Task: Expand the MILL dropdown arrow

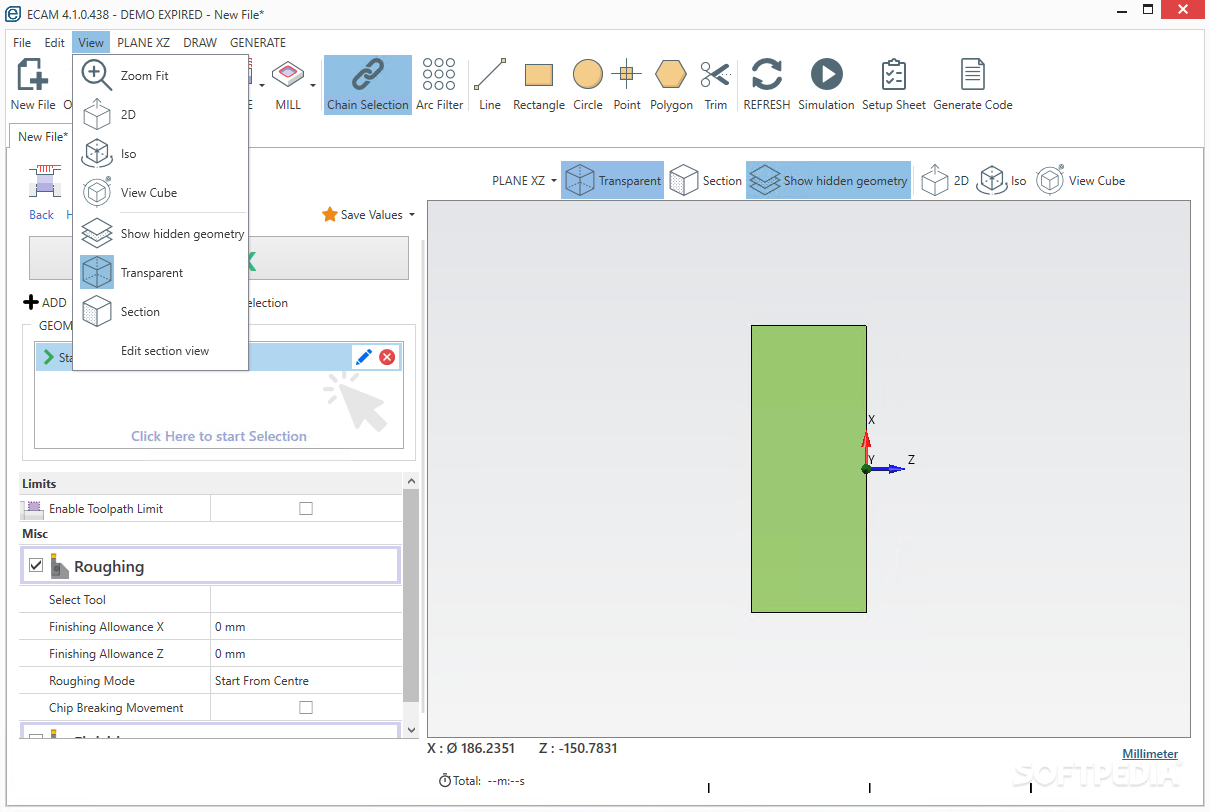Action: pyautogui.click(x=313, y=85)
